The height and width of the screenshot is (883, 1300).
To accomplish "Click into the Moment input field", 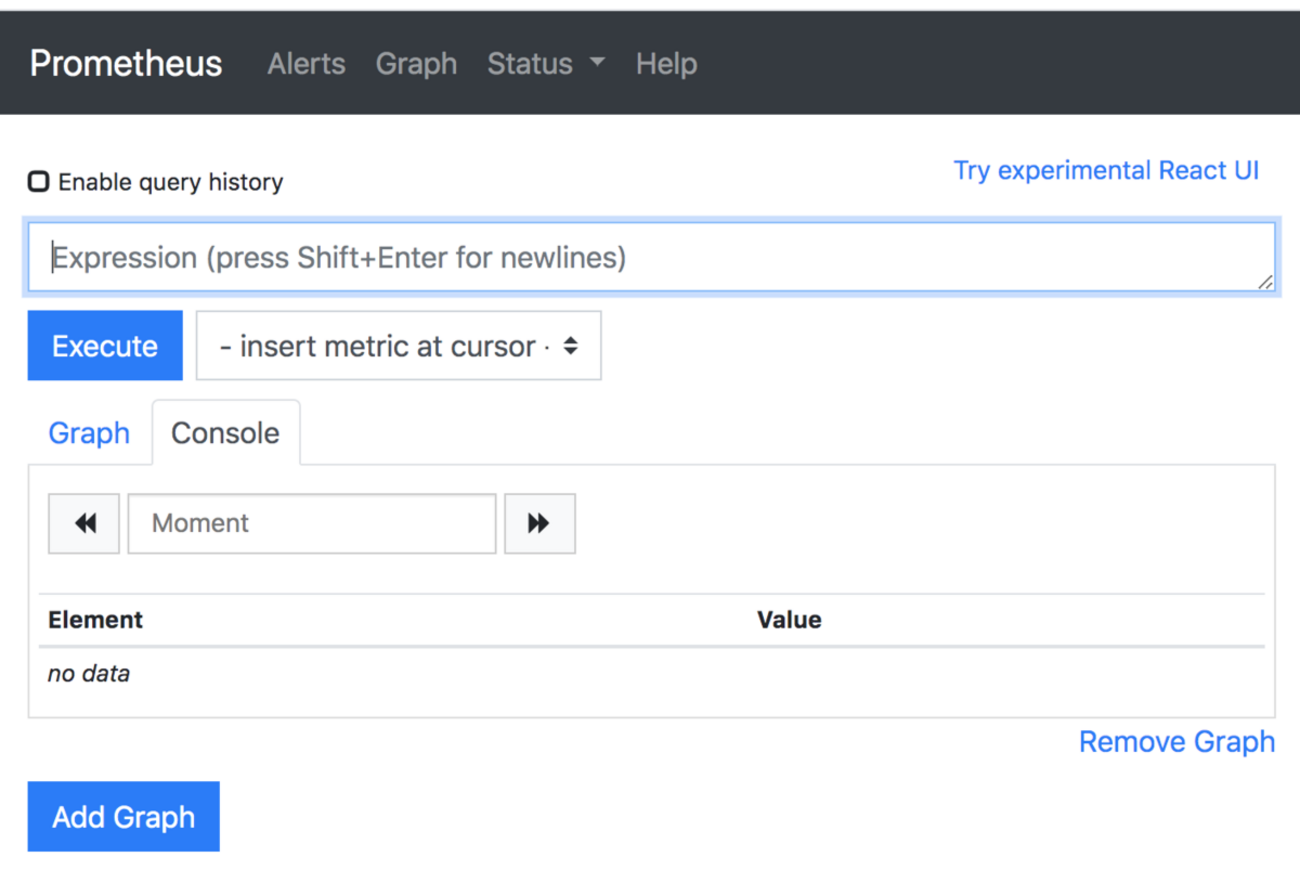I will pos(312,523).
